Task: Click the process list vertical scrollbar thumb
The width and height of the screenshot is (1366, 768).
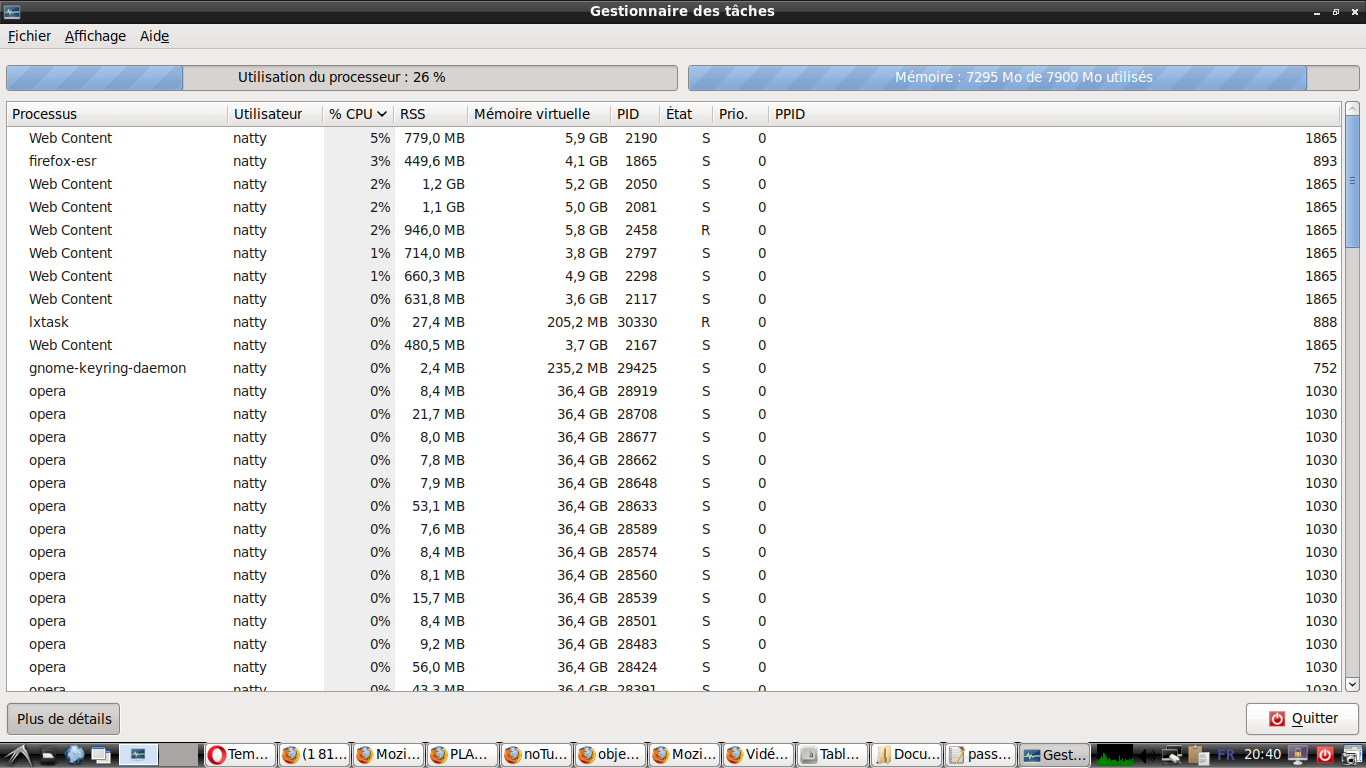Action: point(1352,181)
